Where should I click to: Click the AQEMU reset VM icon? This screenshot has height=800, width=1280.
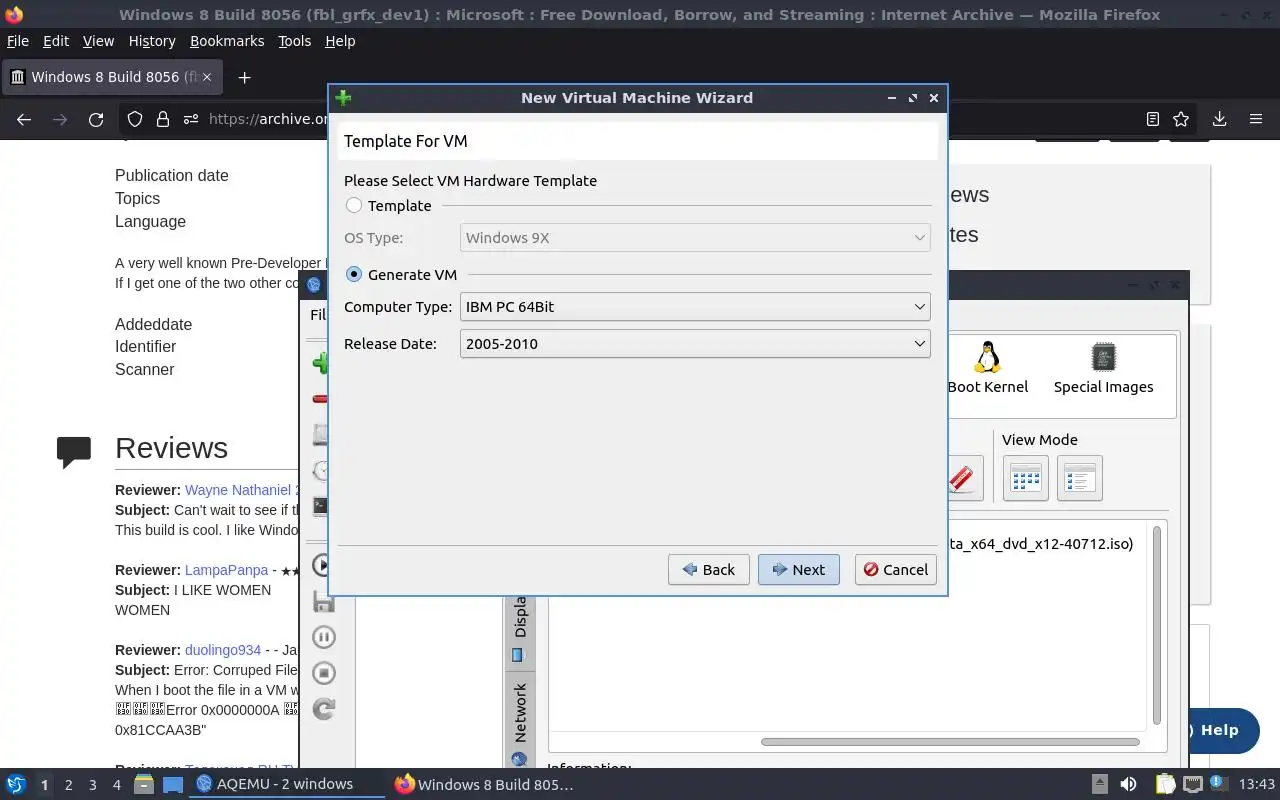[323, 709]
